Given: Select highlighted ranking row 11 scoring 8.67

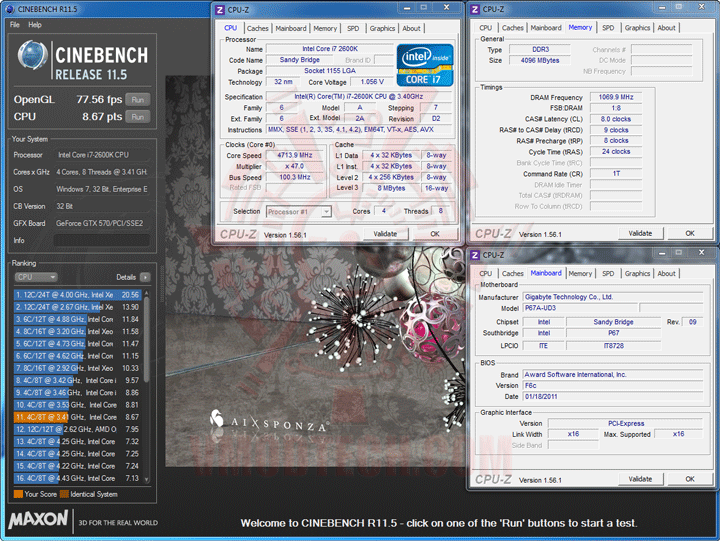Looking at the screenshot, I should (x=78, y=417).
